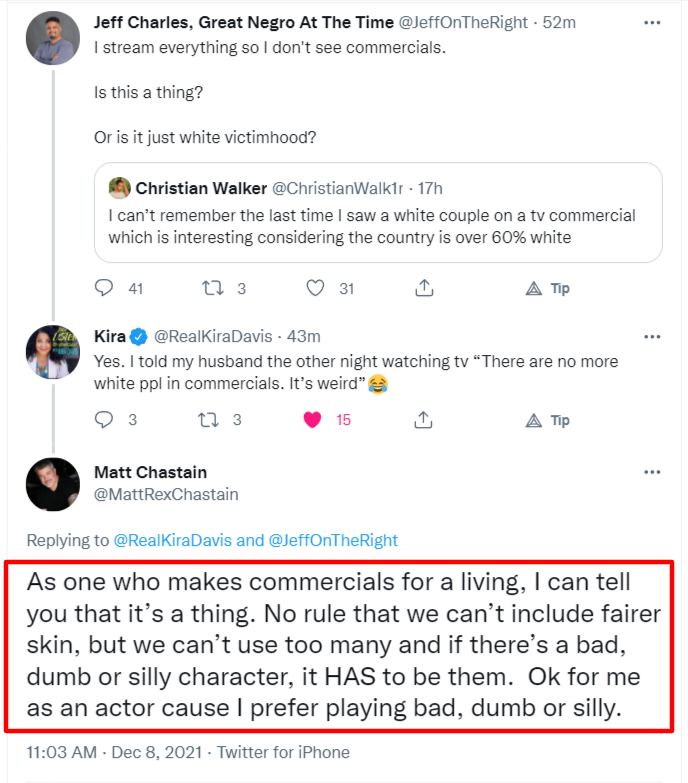Open more options for Jeff Charles' tweet
Image resolution: width=688 pixels, height=783 pixels.
(652, 20)
